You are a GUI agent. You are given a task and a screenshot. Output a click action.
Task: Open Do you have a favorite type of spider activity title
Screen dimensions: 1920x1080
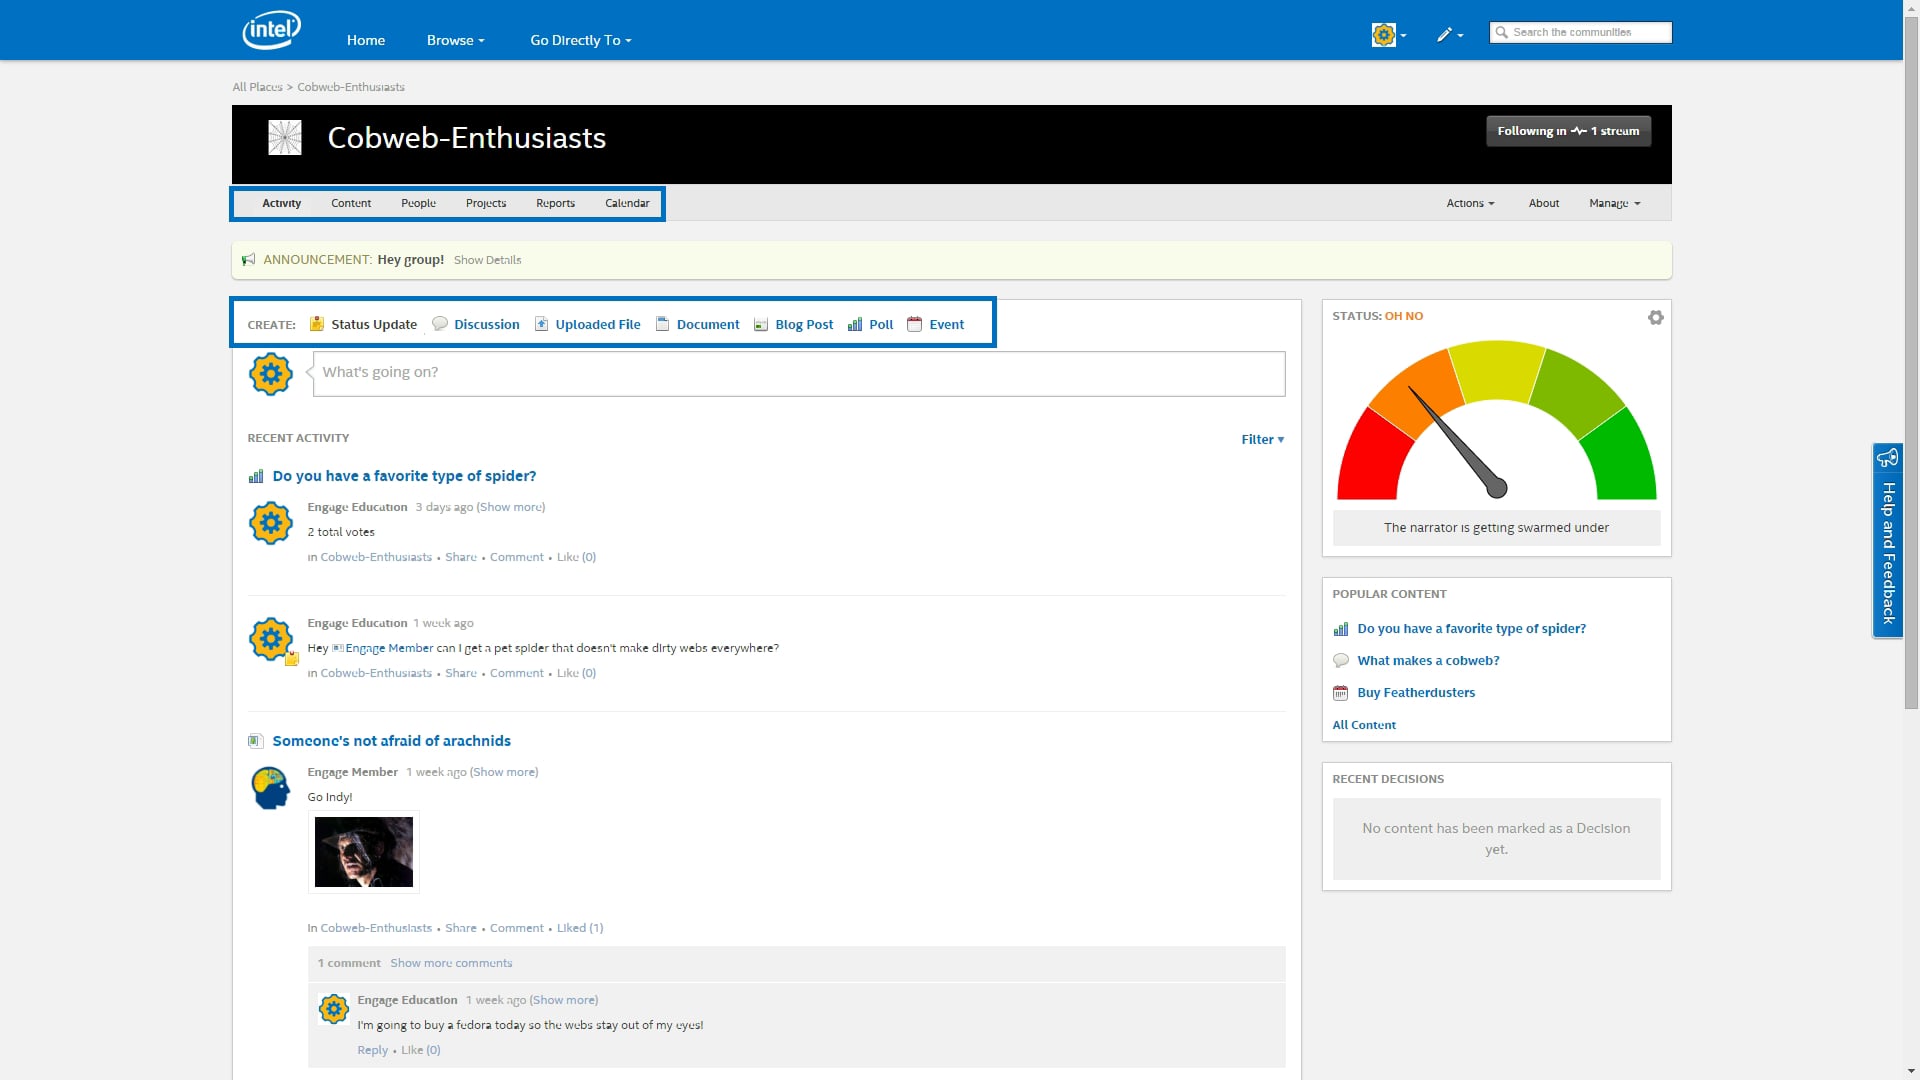click(x=404, y=476)
